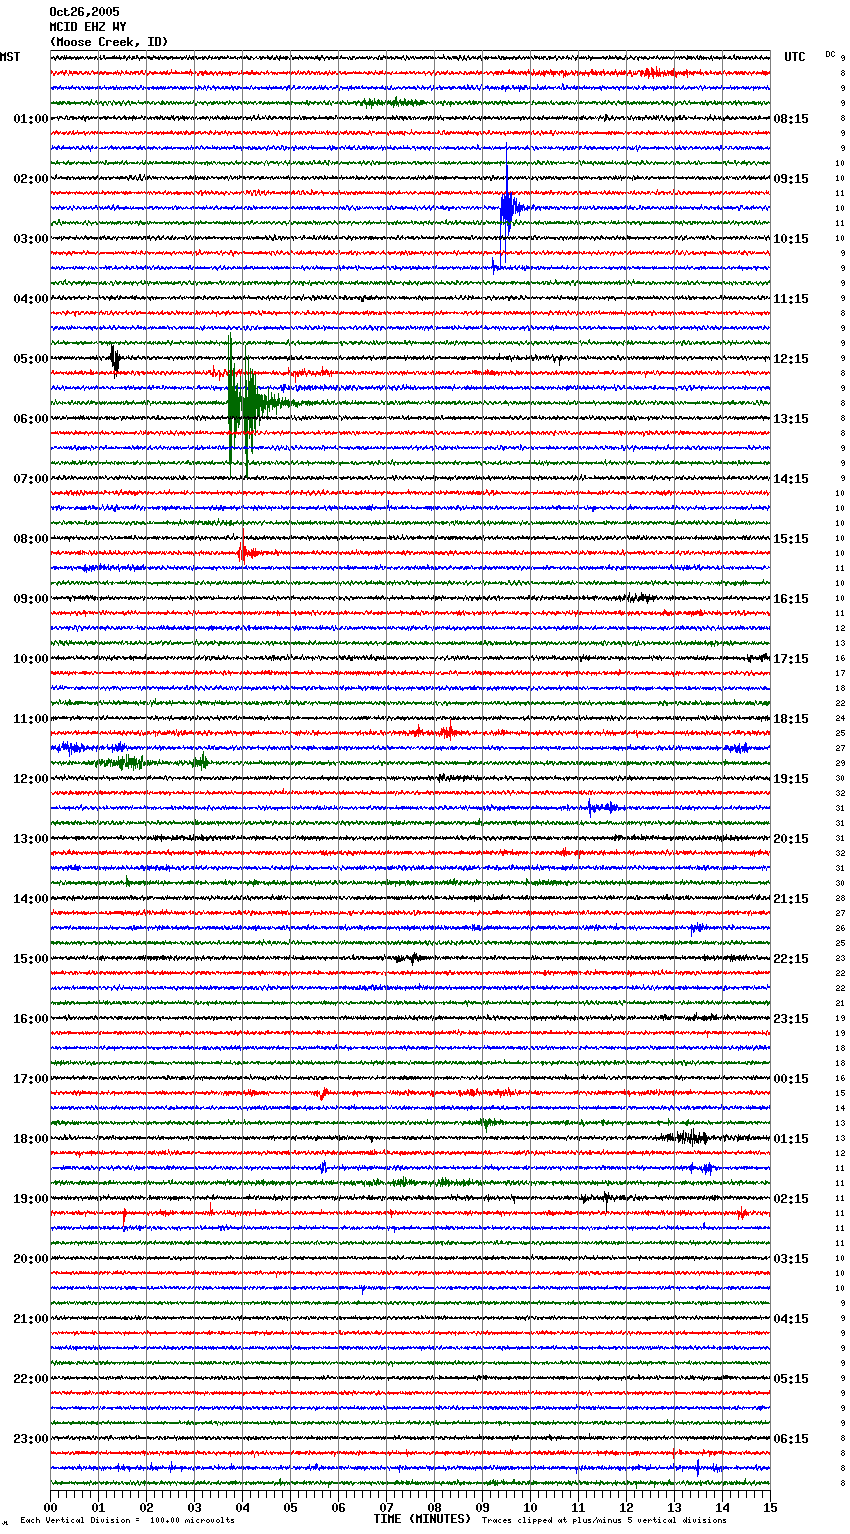Click the vertical division 100.00 microvolts note
The height and width of the screenshot is (1534, 850).
pyautogui.click(x=128, y=1520)
